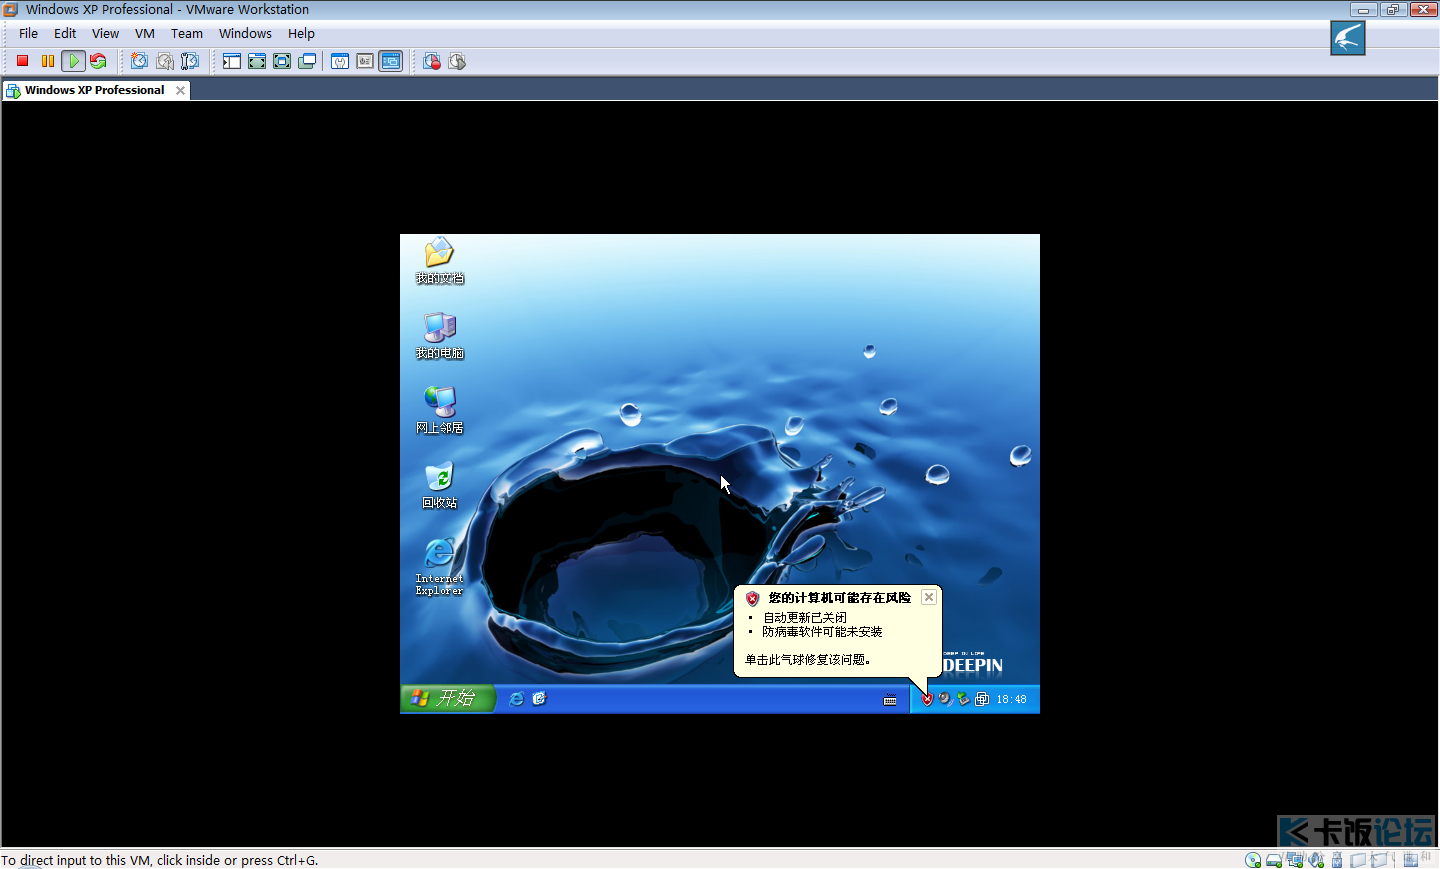Click the 自动更新已关闭 balloon line
Viewport: 1440px width, 869px height.
(805, 618)
